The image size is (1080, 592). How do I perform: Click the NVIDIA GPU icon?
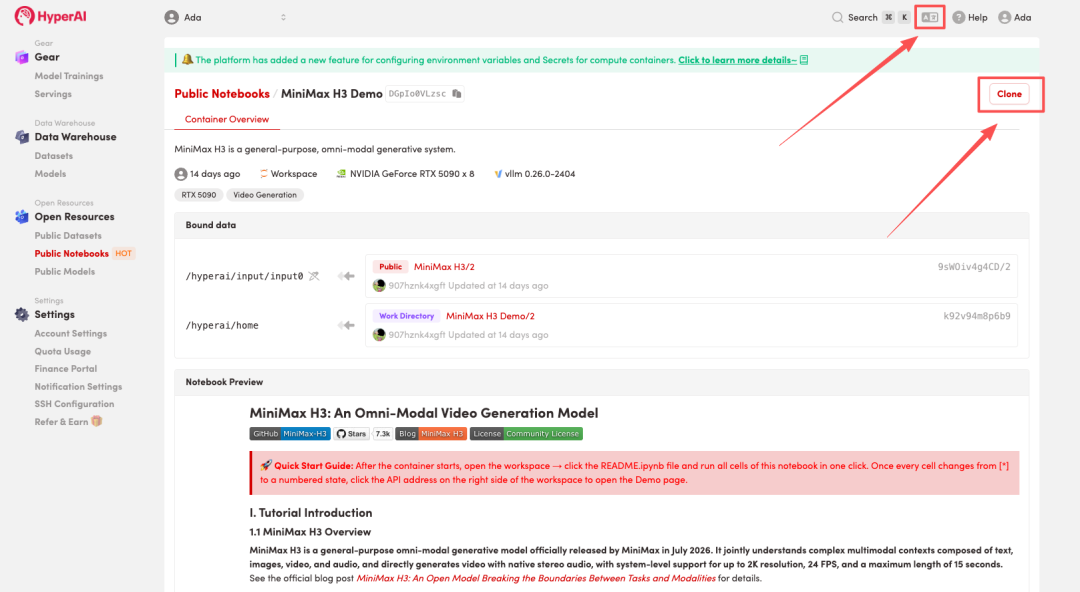[341, 174]
